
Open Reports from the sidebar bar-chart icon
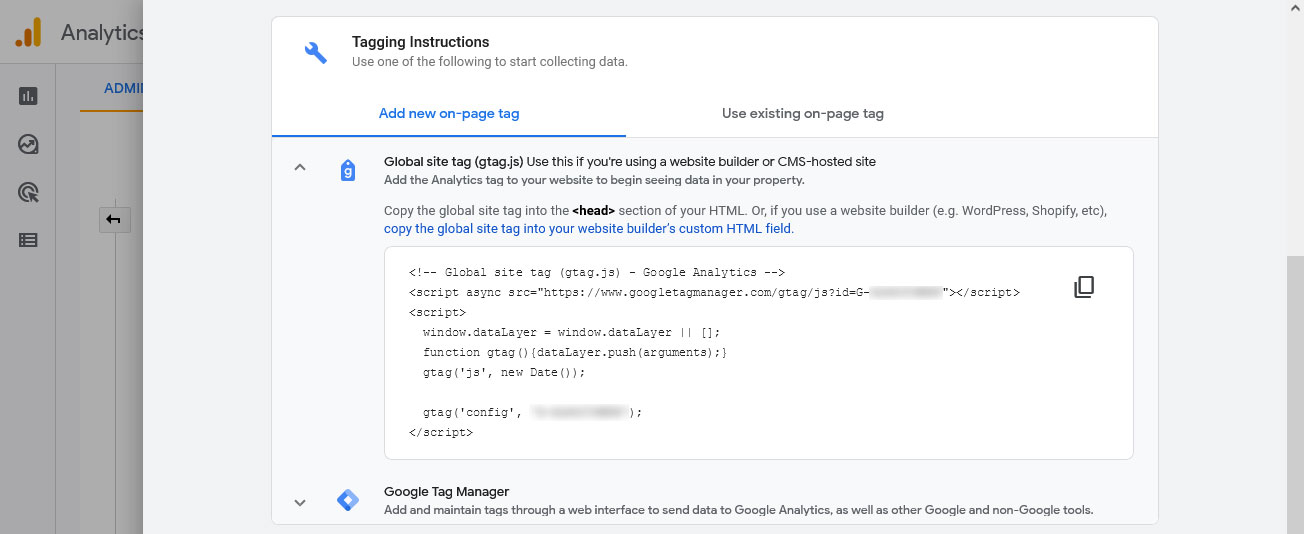tap(28, 96)
